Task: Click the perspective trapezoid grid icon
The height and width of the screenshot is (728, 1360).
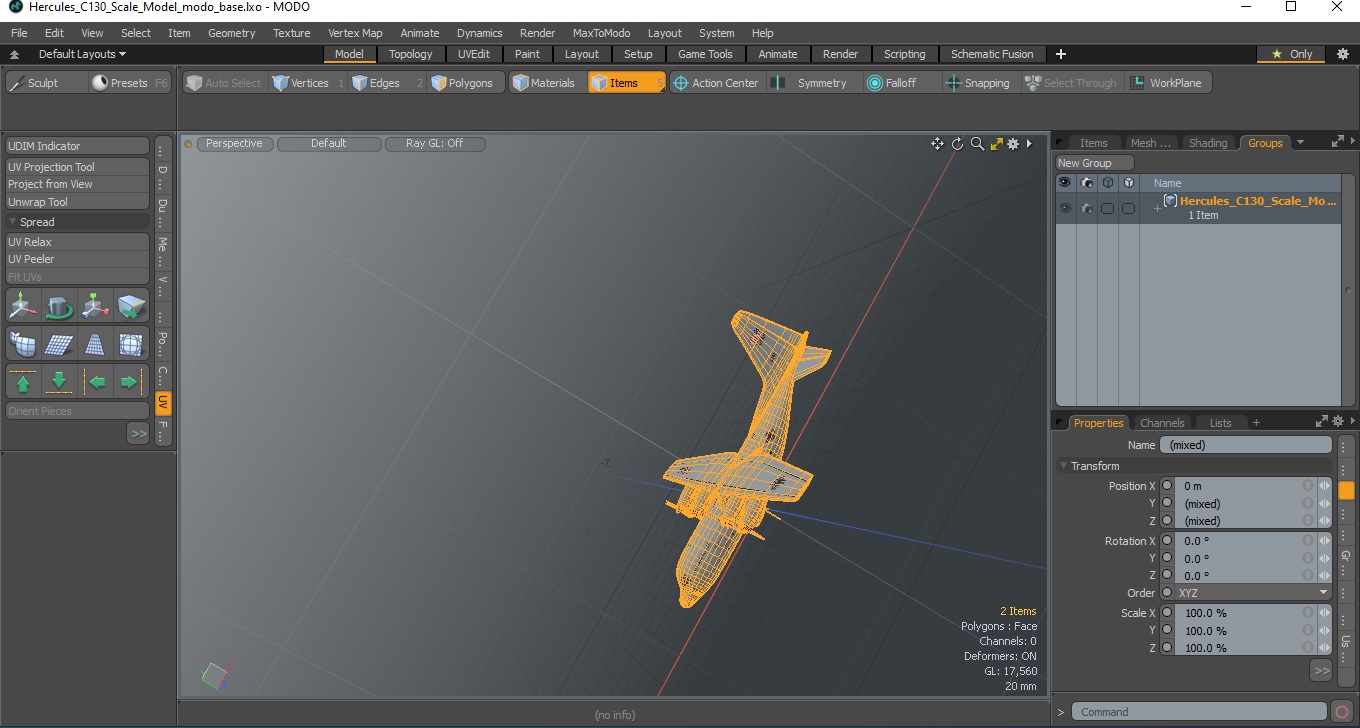Action: (95, 344)
